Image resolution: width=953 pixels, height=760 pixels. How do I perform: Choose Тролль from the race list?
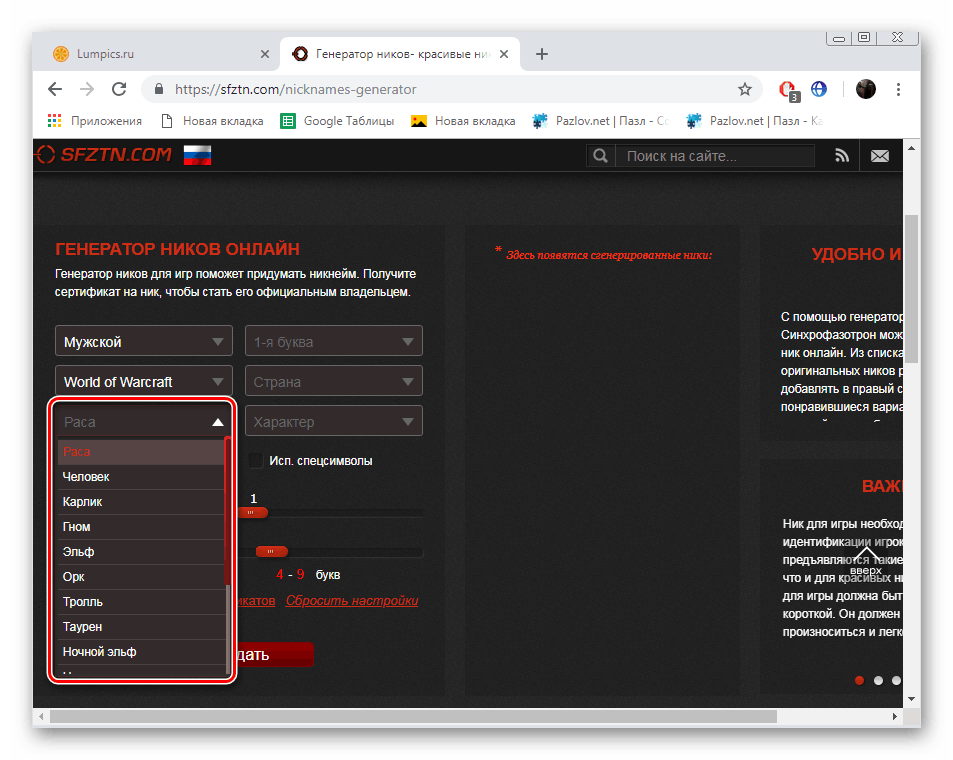(141, 602)
